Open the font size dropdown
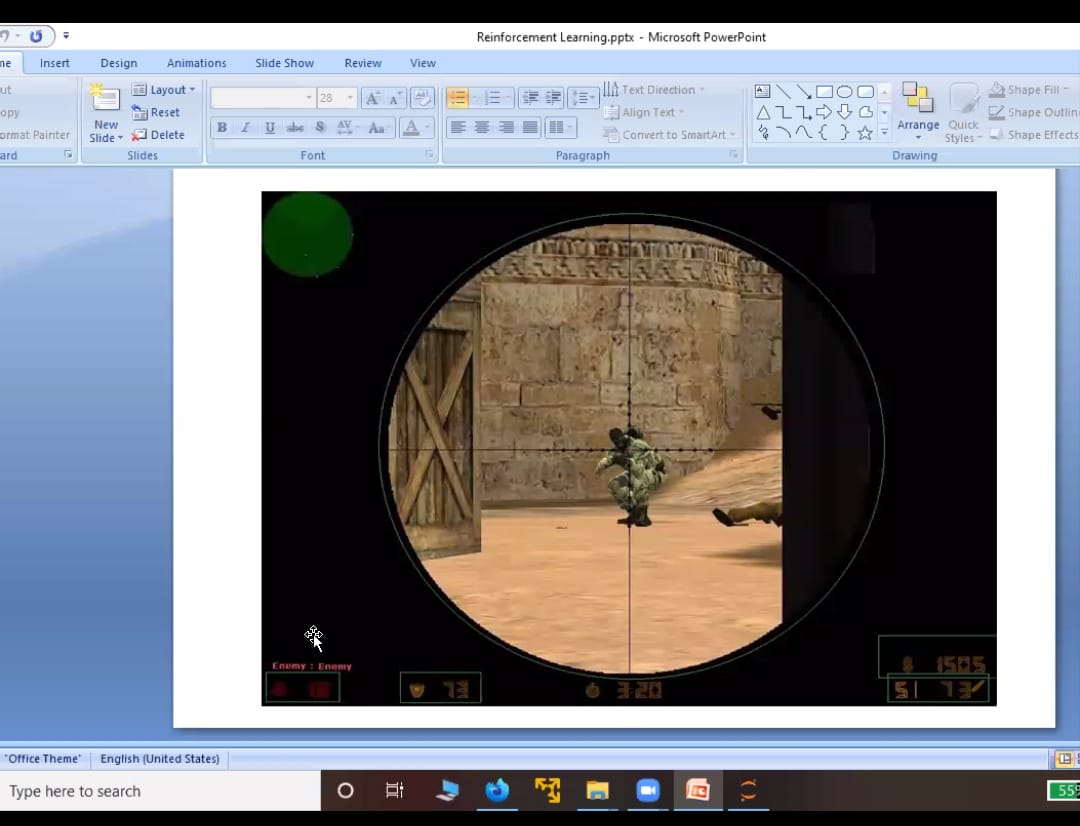Screen dimensions: 1080x826 point(350,98)
